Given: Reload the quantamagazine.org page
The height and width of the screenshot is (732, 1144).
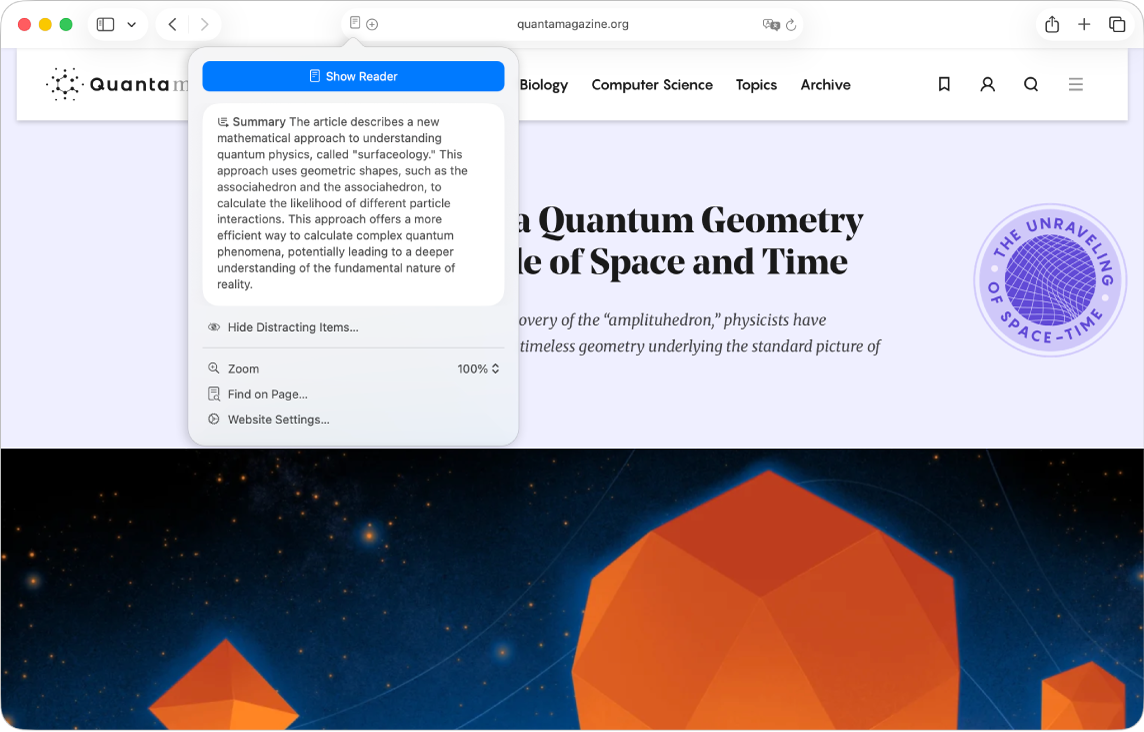Looking at the screenshot, I should click(x=793, y=23).
